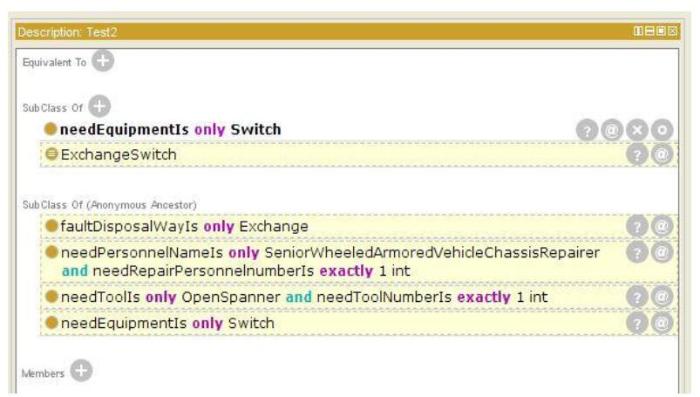Select the ExchangeSwitch class entry
The width and height of the screenshot is (700, 397).
(x=118, y=155)
